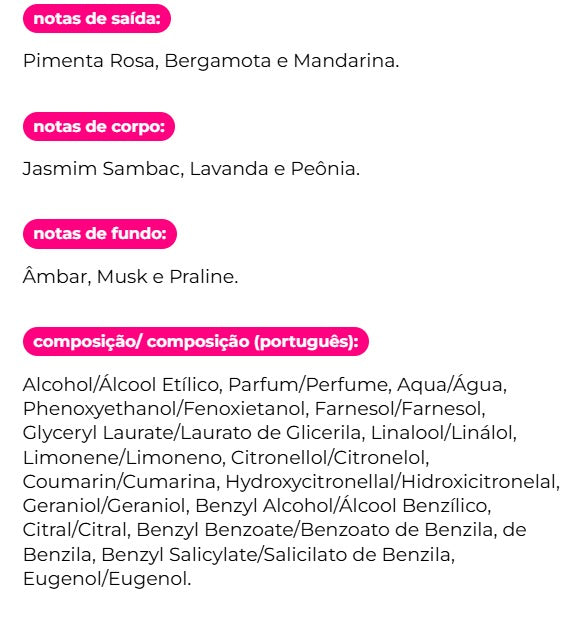Click 'Alcohol/Álcool Etílico' in composition
Viewport: 580px width, 618px height.
tap(120, 385)
